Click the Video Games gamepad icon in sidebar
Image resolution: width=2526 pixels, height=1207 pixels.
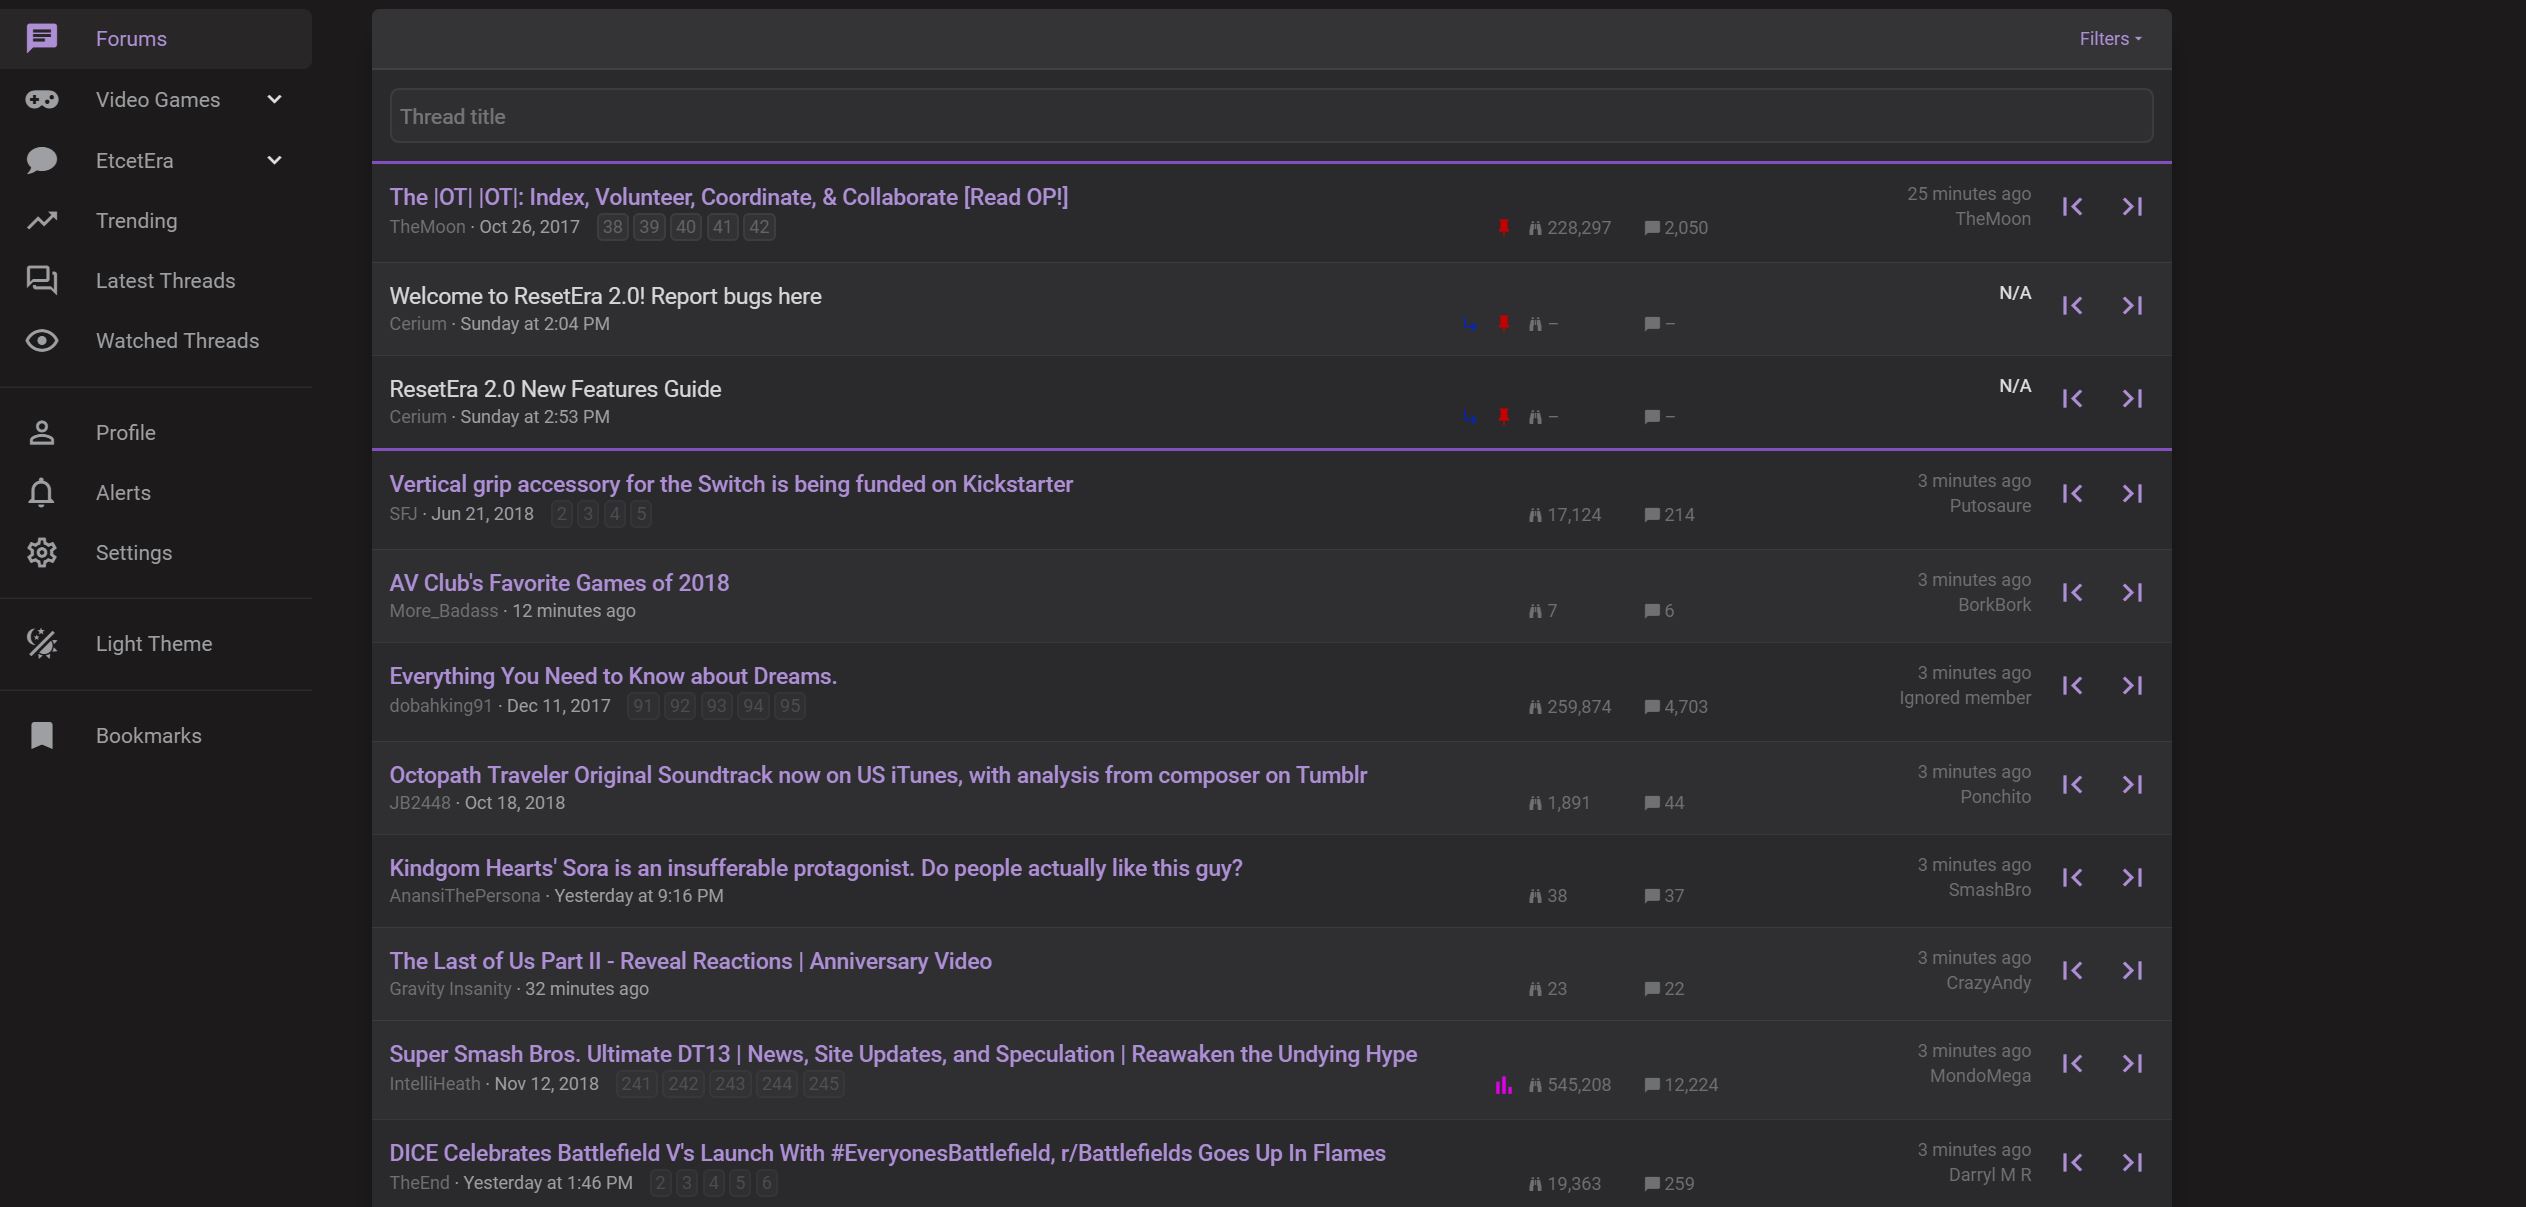pos(42,99)
